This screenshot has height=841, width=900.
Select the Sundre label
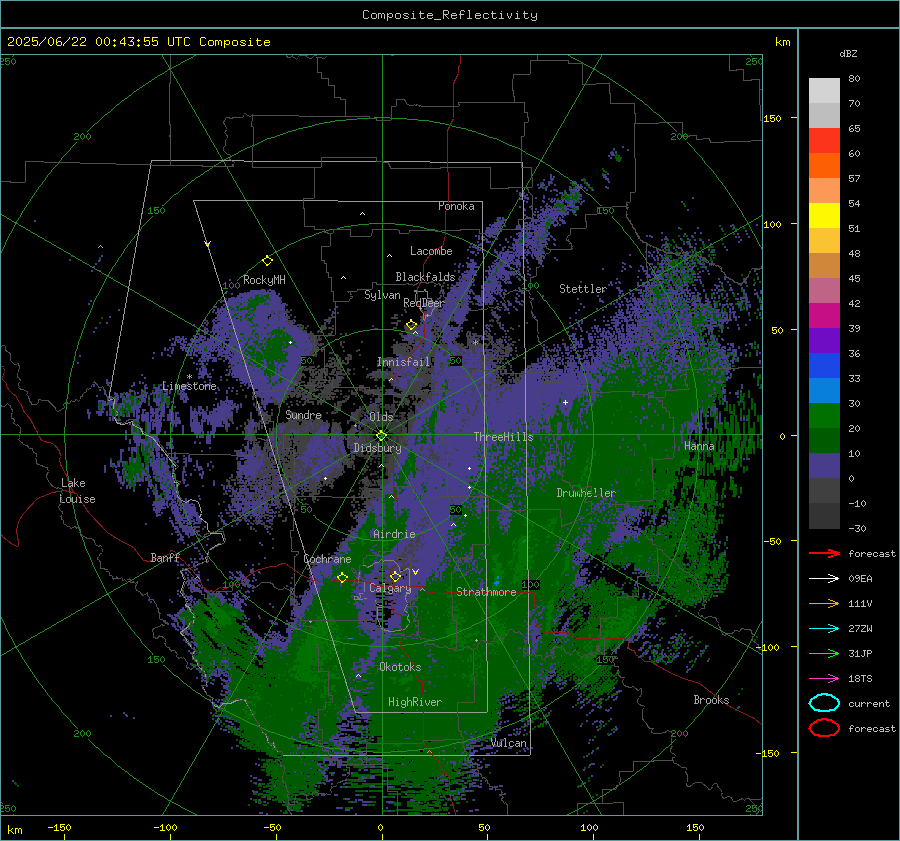[304, 415]
